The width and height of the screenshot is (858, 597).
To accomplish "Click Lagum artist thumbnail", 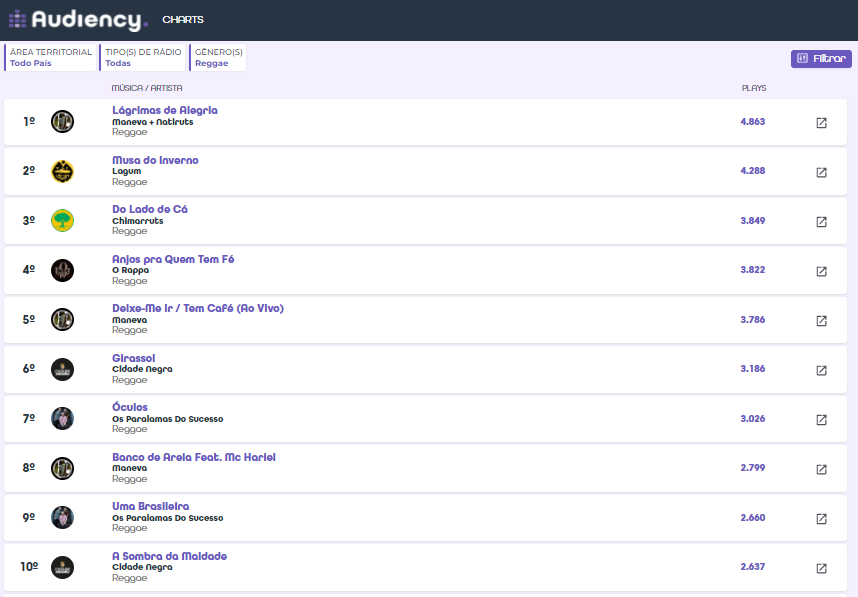I will tap(62, 171).
